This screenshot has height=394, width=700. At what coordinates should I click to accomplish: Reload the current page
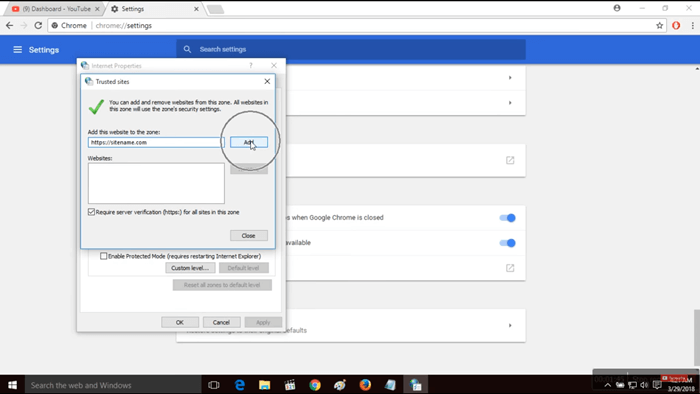coord(38,25)
